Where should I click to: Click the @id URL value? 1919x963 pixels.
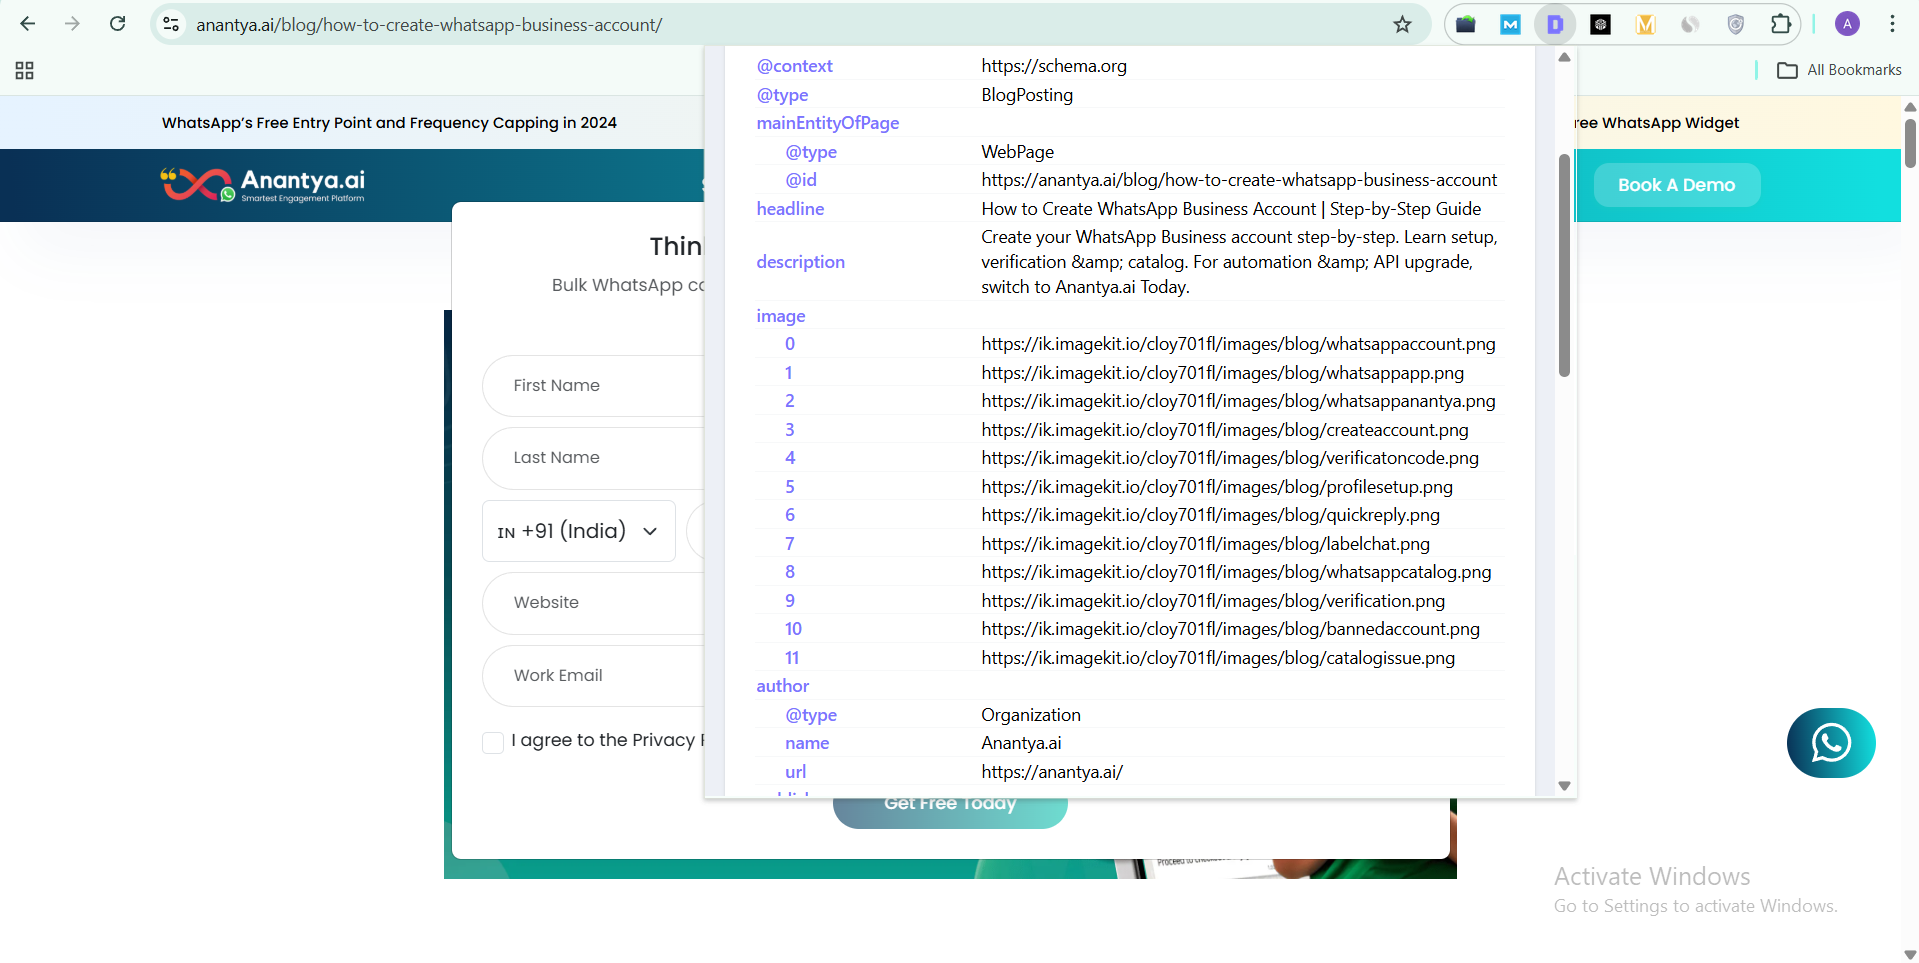[1239, 180]
